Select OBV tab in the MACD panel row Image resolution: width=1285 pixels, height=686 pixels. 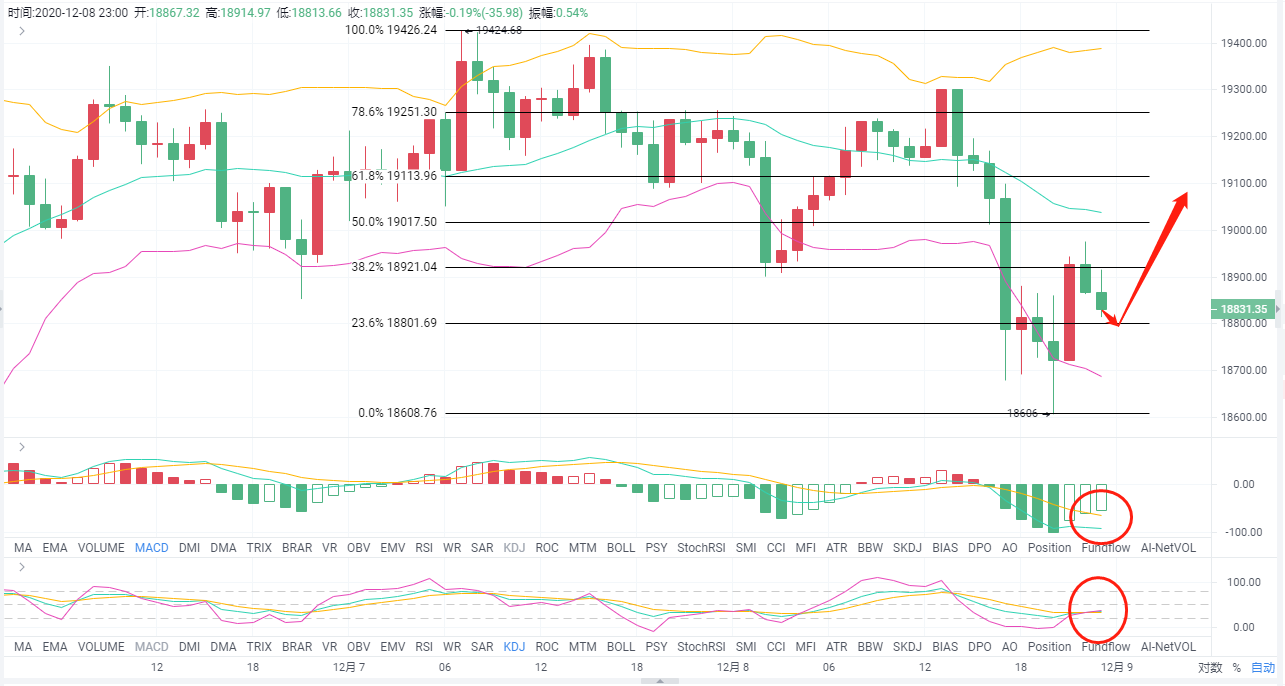click(x=359, y=548)
